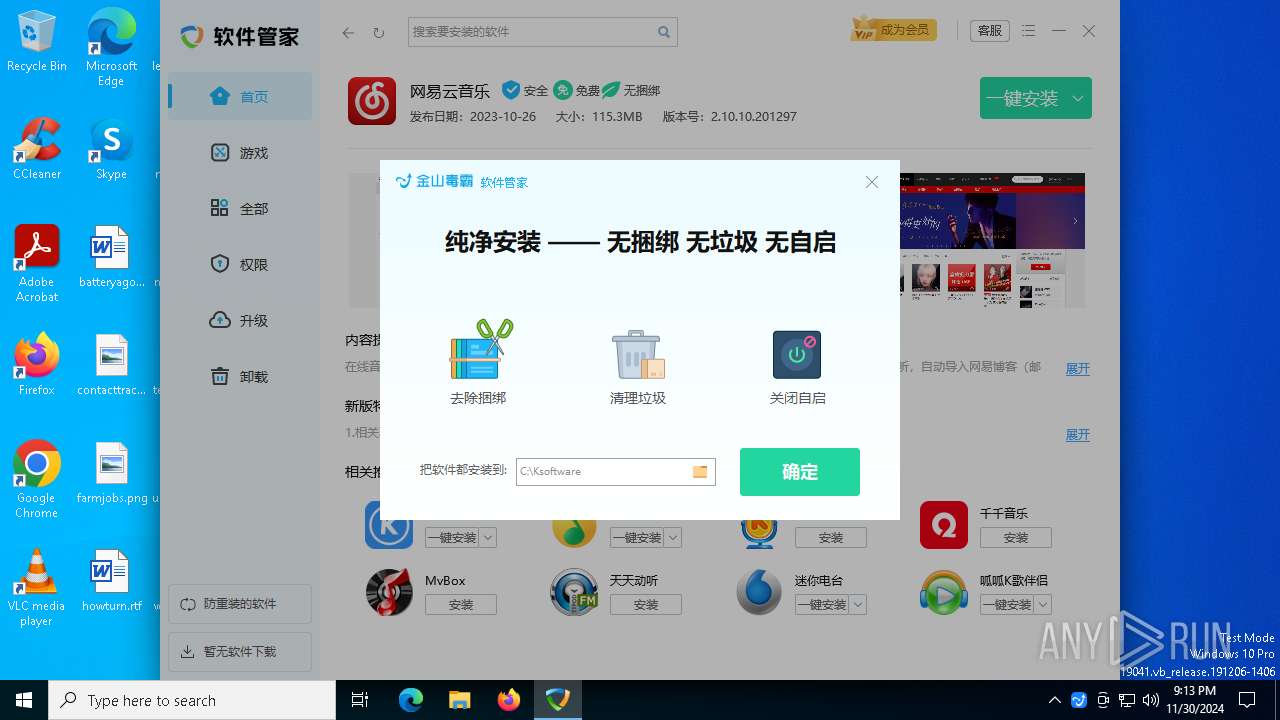This screenshot has width=1280, height=720.
Task: Open the install folder browse icon
Action: pos(700,471)
